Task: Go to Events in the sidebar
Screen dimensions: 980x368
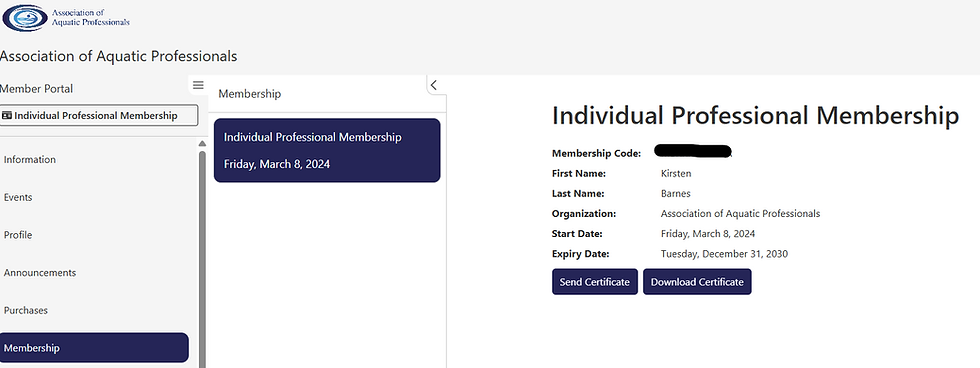Action: pyautogui.click(x=18, y=197)
